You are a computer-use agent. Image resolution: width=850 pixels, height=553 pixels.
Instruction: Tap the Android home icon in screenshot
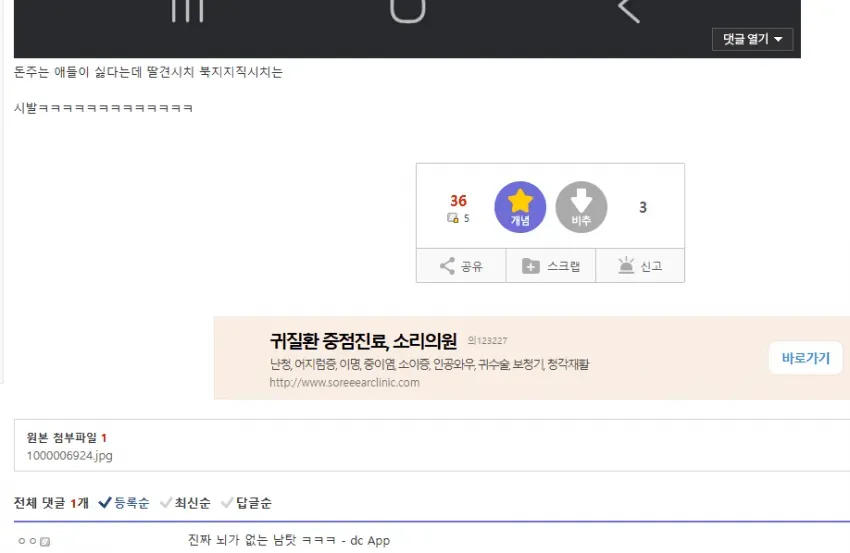(x=408, y=11)
